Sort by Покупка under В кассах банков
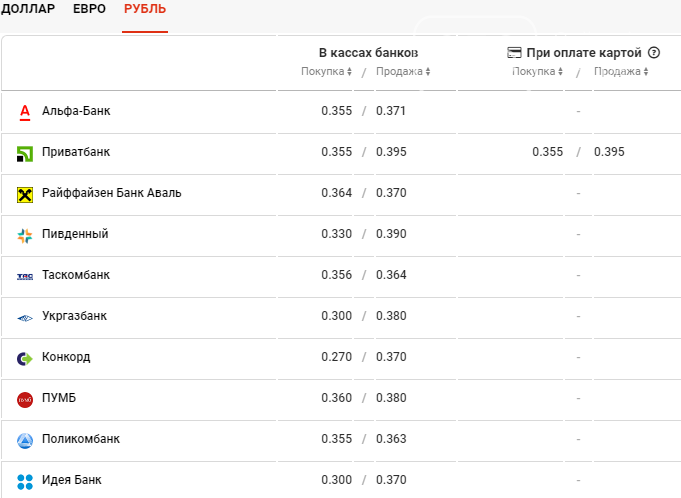Image resolution: width=681 pixels, height=498 pixels. [x=327, y=72]
